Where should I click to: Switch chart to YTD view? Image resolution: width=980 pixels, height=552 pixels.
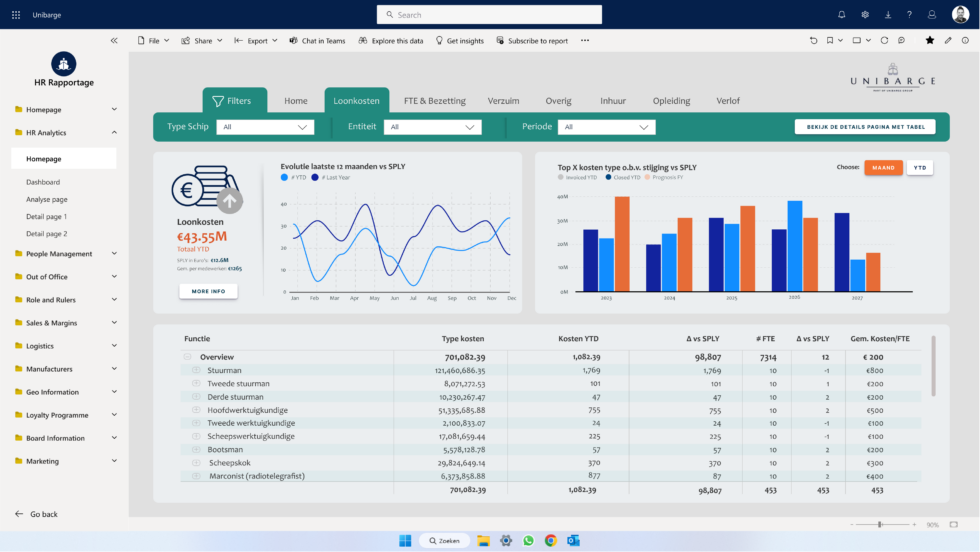pos(920,168)
